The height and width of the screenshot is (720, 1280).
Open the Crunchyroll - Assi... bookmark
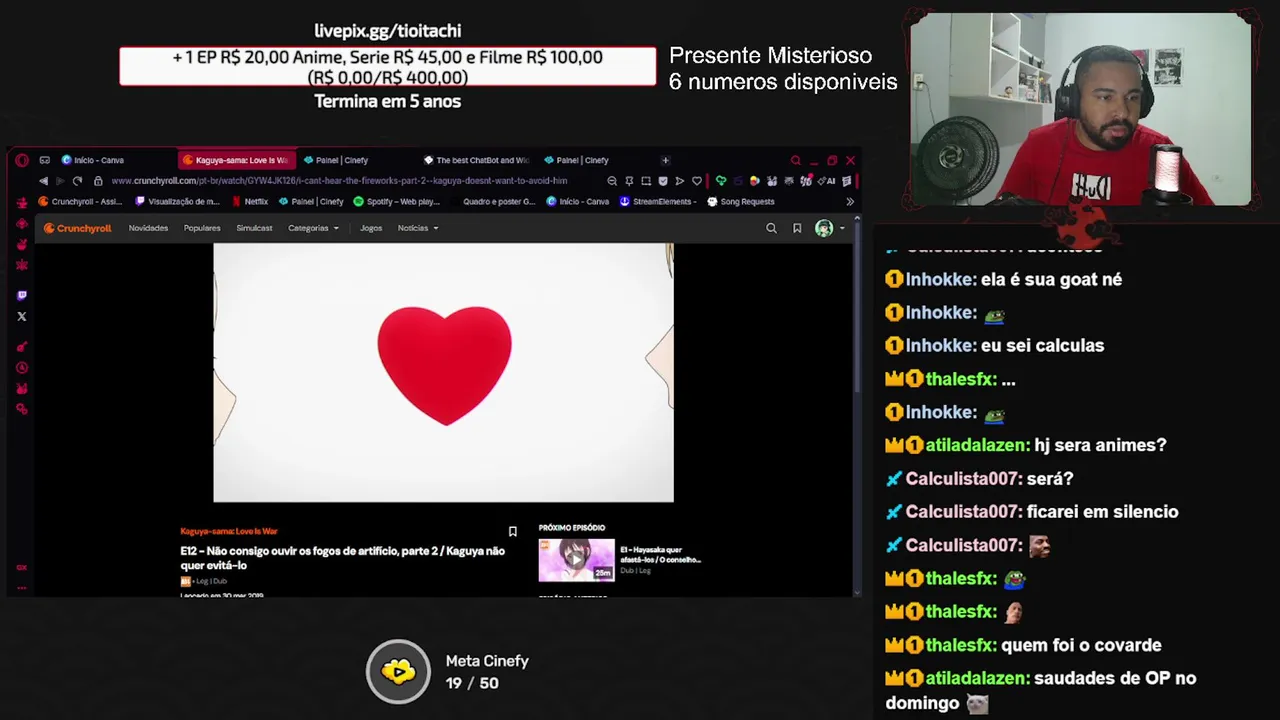click(80, 201)
